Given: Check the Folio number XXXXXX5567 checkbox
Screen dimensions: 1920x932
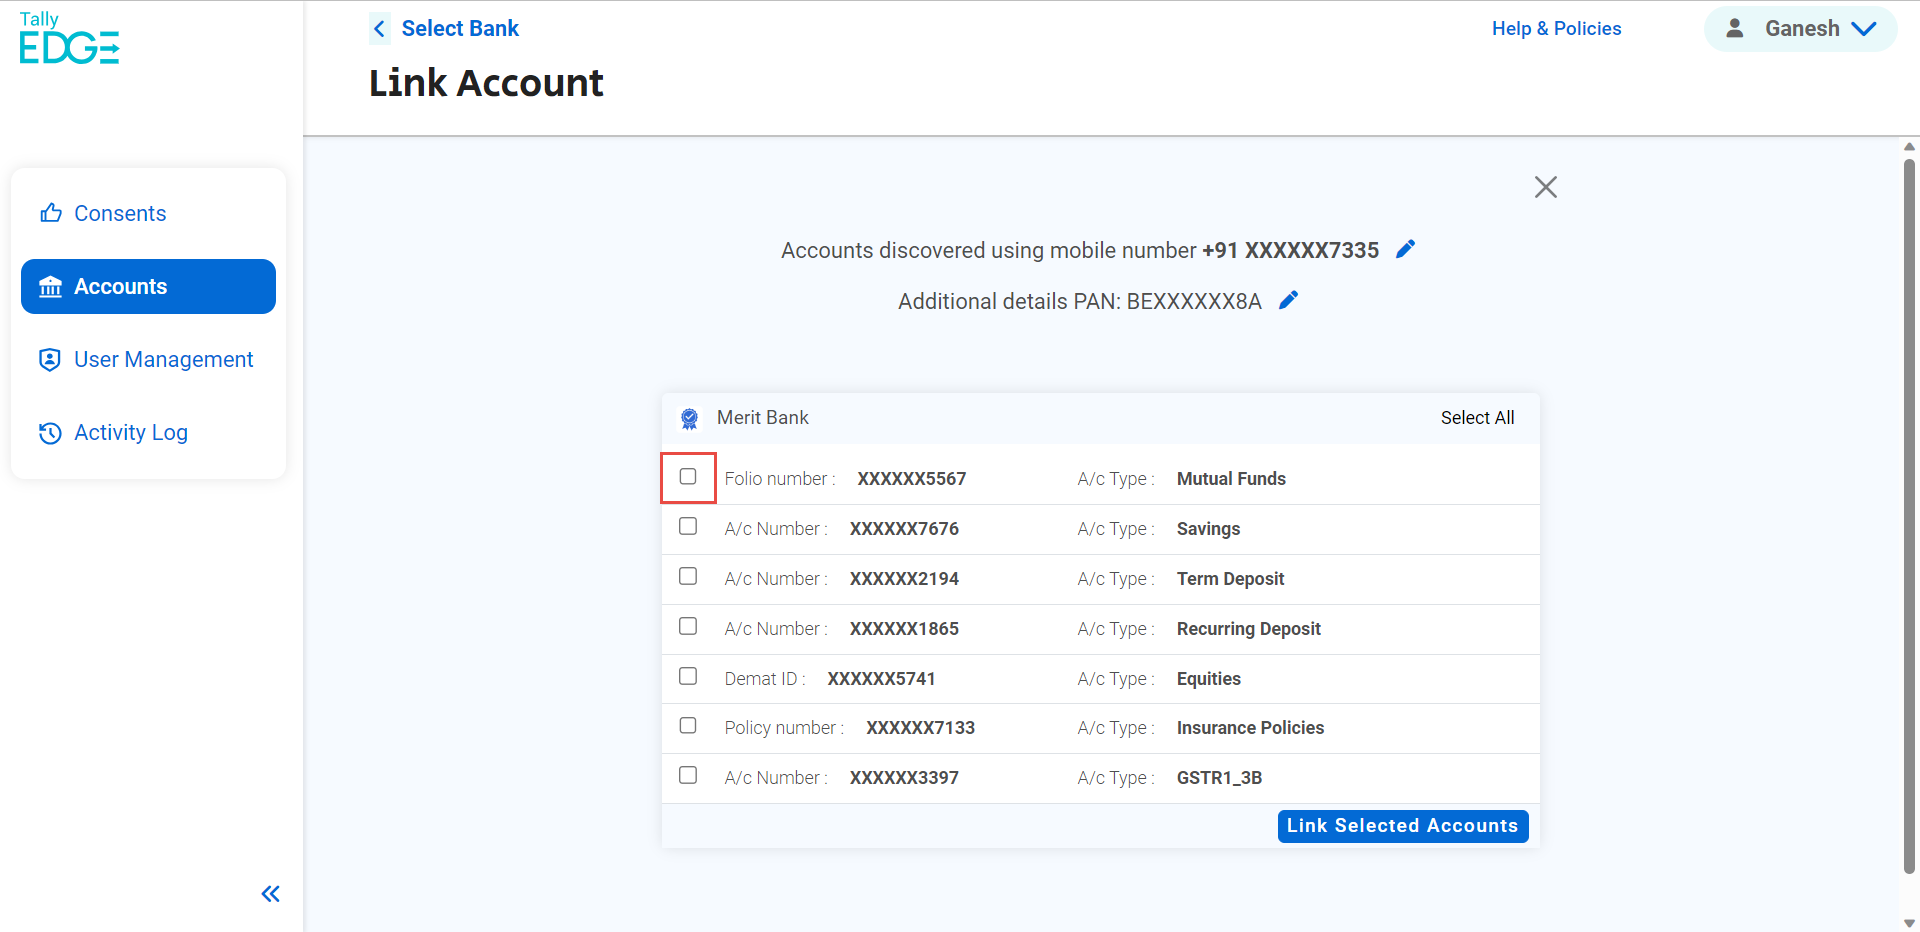Looking at the screenshot, I should click(x=687, y=476).
